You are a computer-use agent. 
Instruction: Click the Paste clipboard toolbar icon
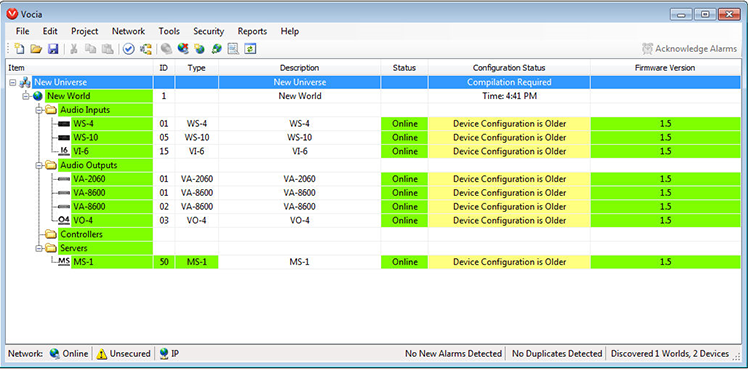point(108,49)
